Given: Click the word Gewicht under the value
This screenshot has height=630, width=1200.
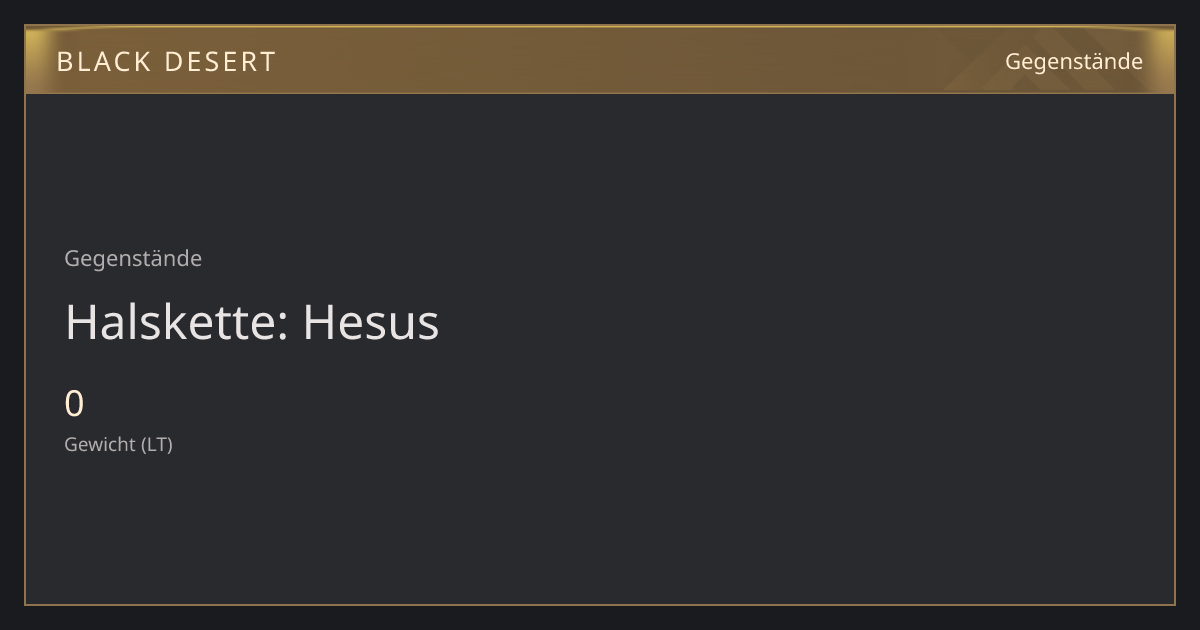Looking at the screenshot, I should [100, 445].
